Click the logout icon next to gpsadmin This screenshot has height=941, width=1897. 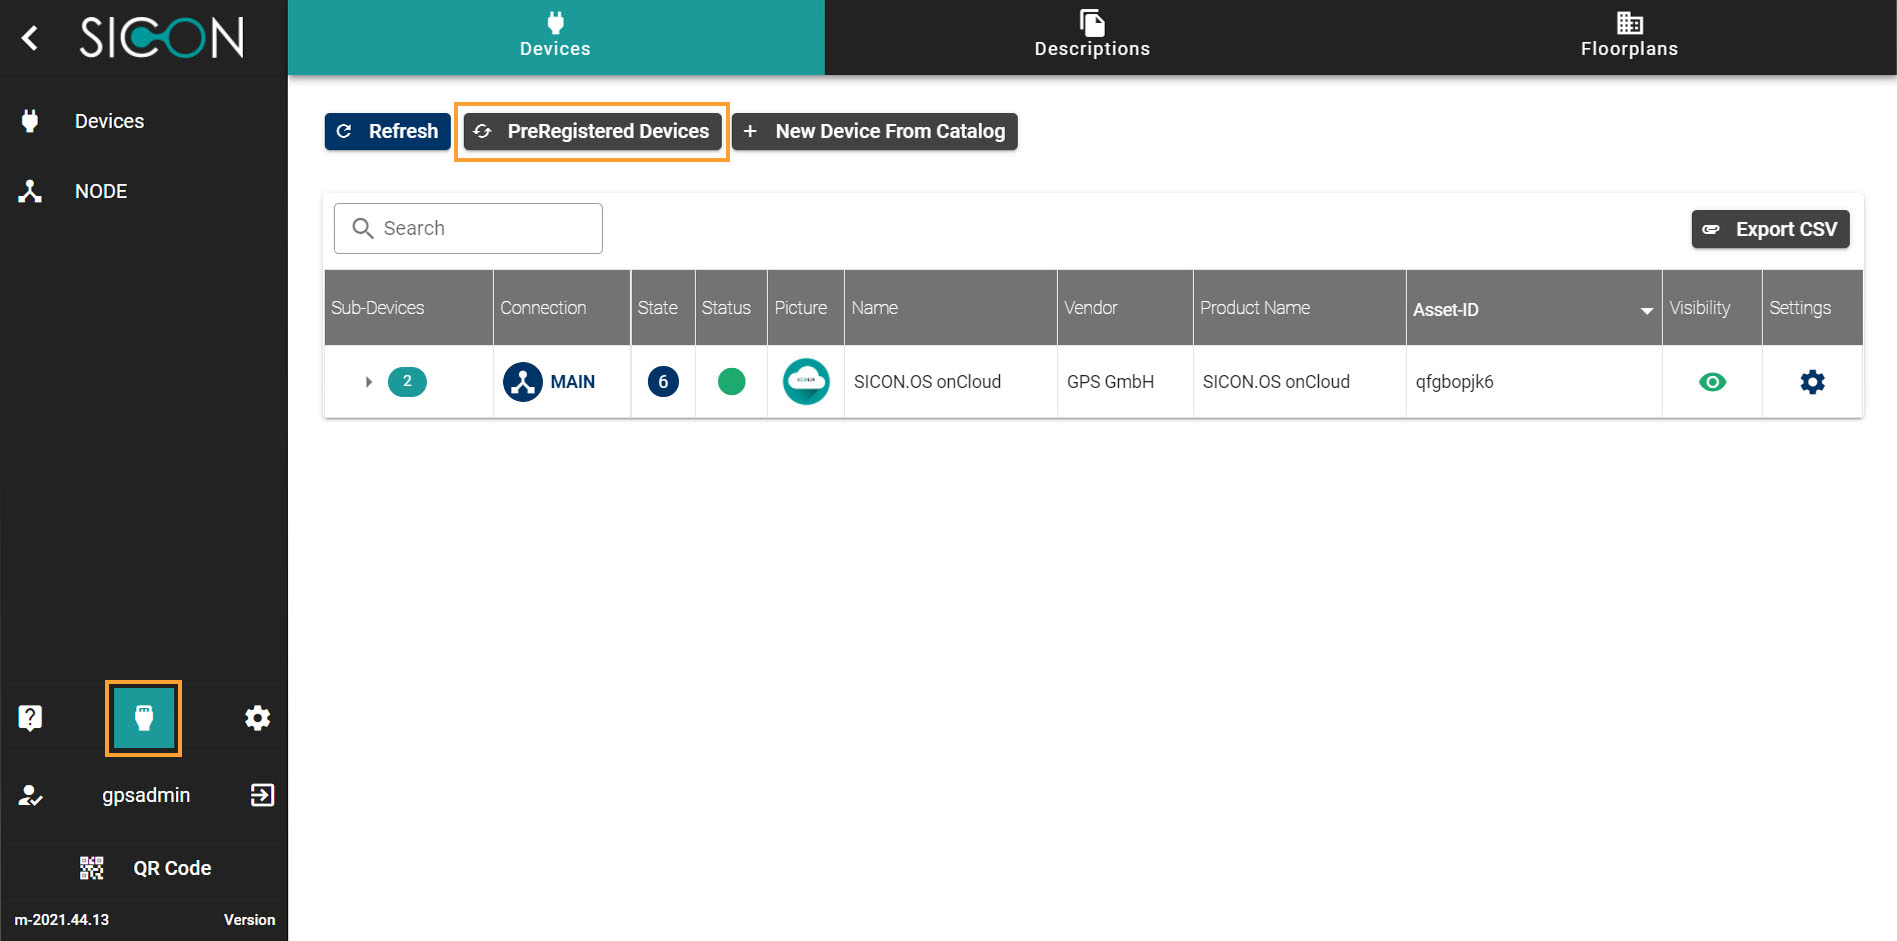tap(262, 795)
